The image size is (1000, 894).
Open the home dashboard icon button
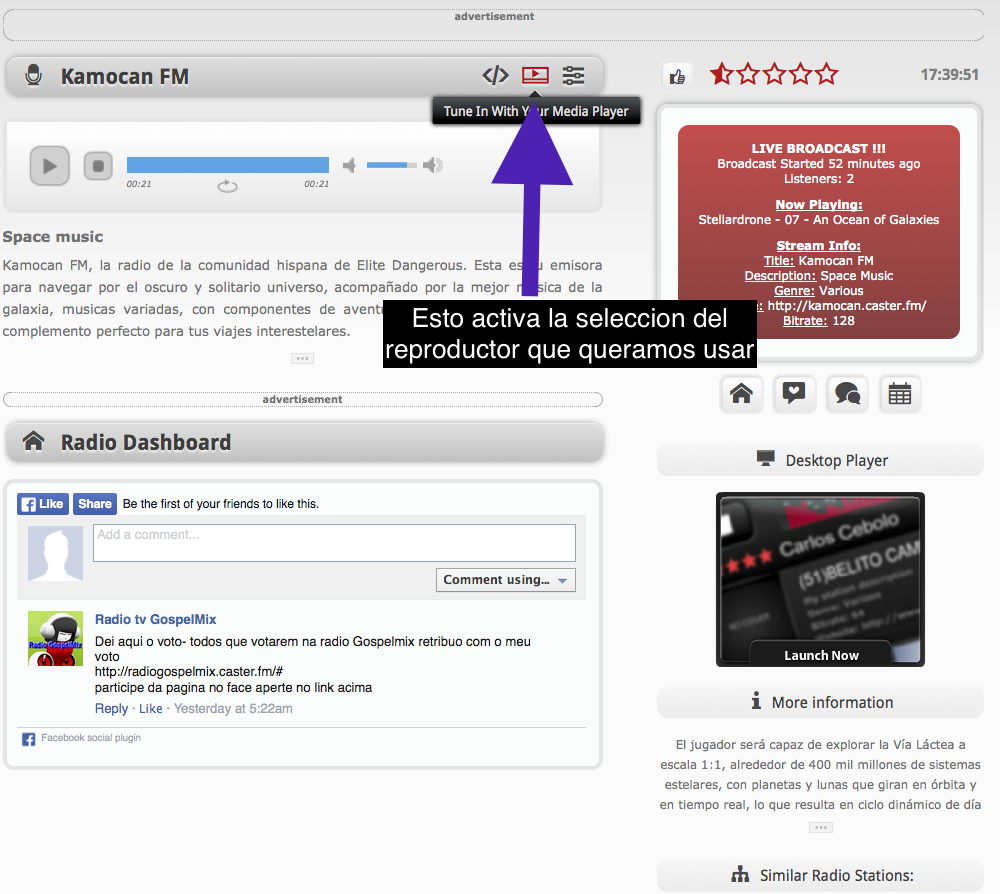(741, 394)
